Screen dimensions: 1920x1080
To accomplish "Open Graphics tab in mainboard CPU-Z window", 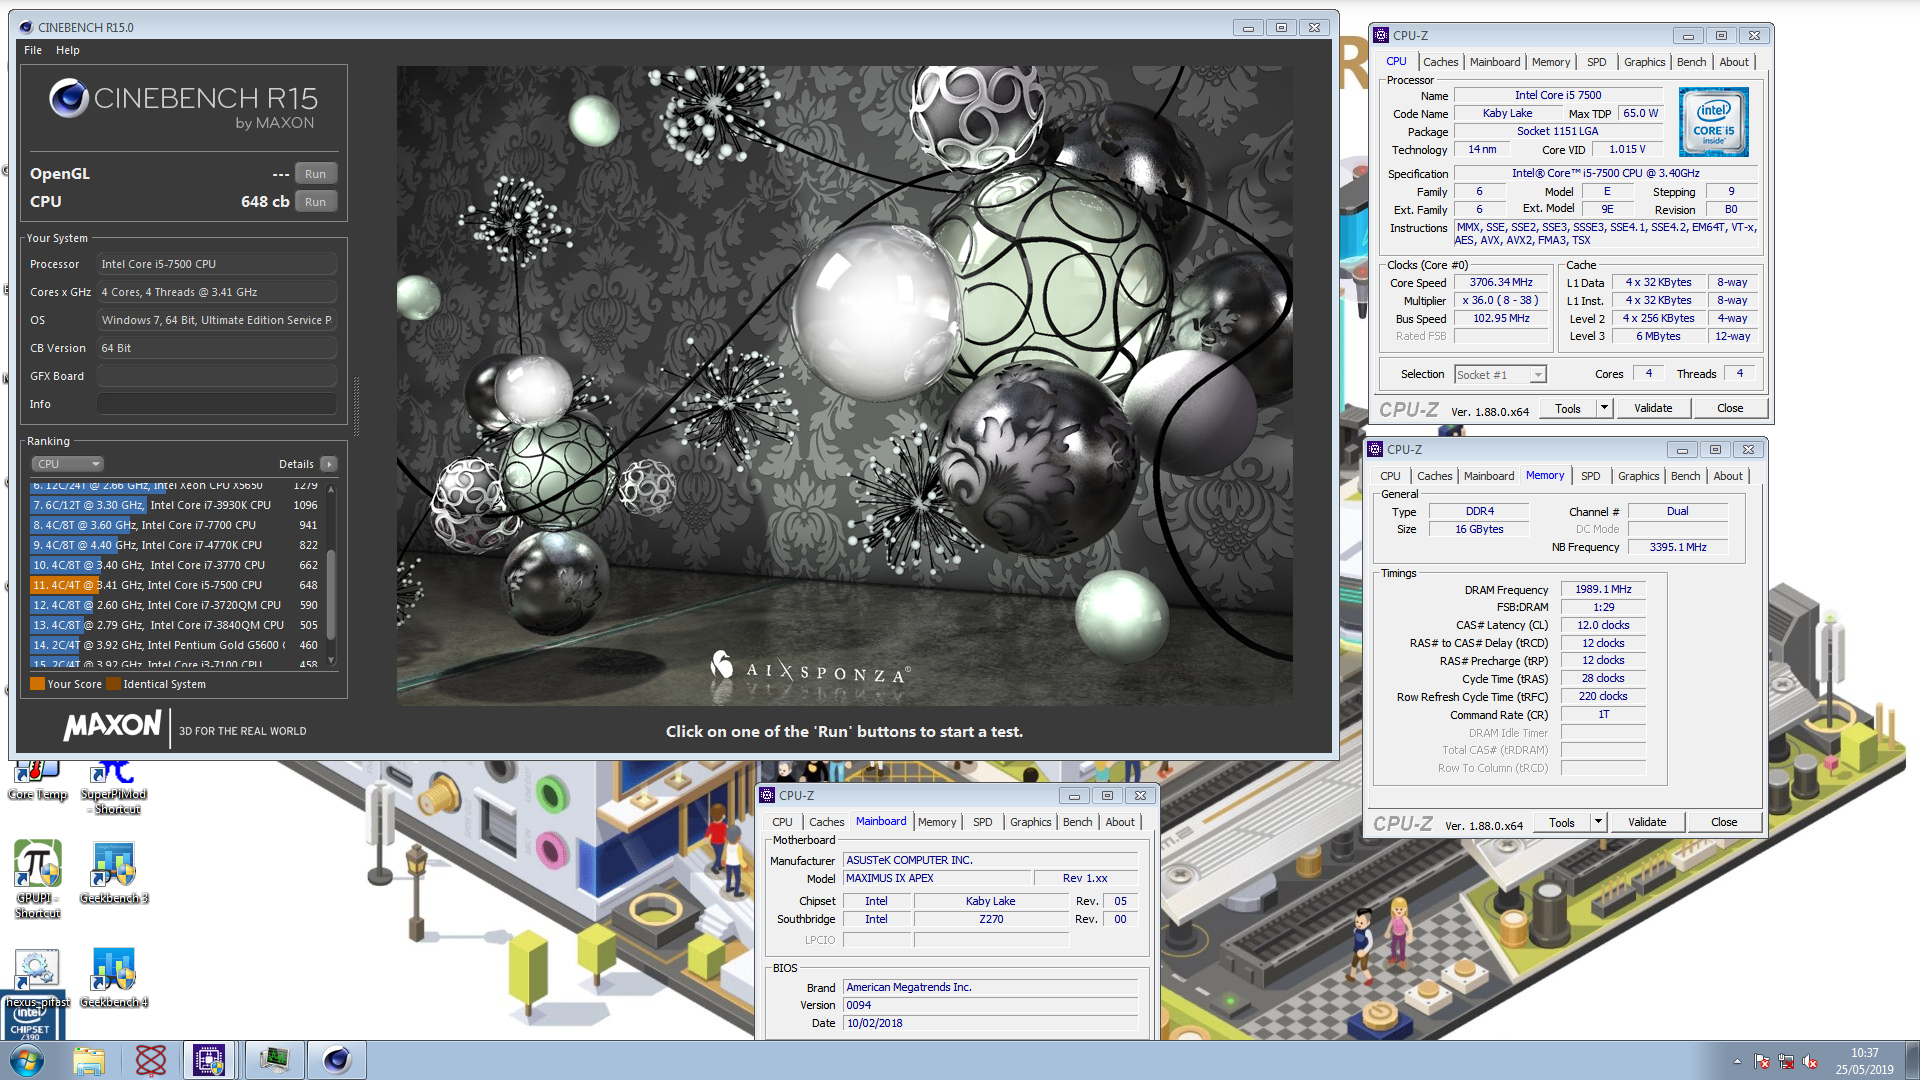I will (x=1030, y=822).
